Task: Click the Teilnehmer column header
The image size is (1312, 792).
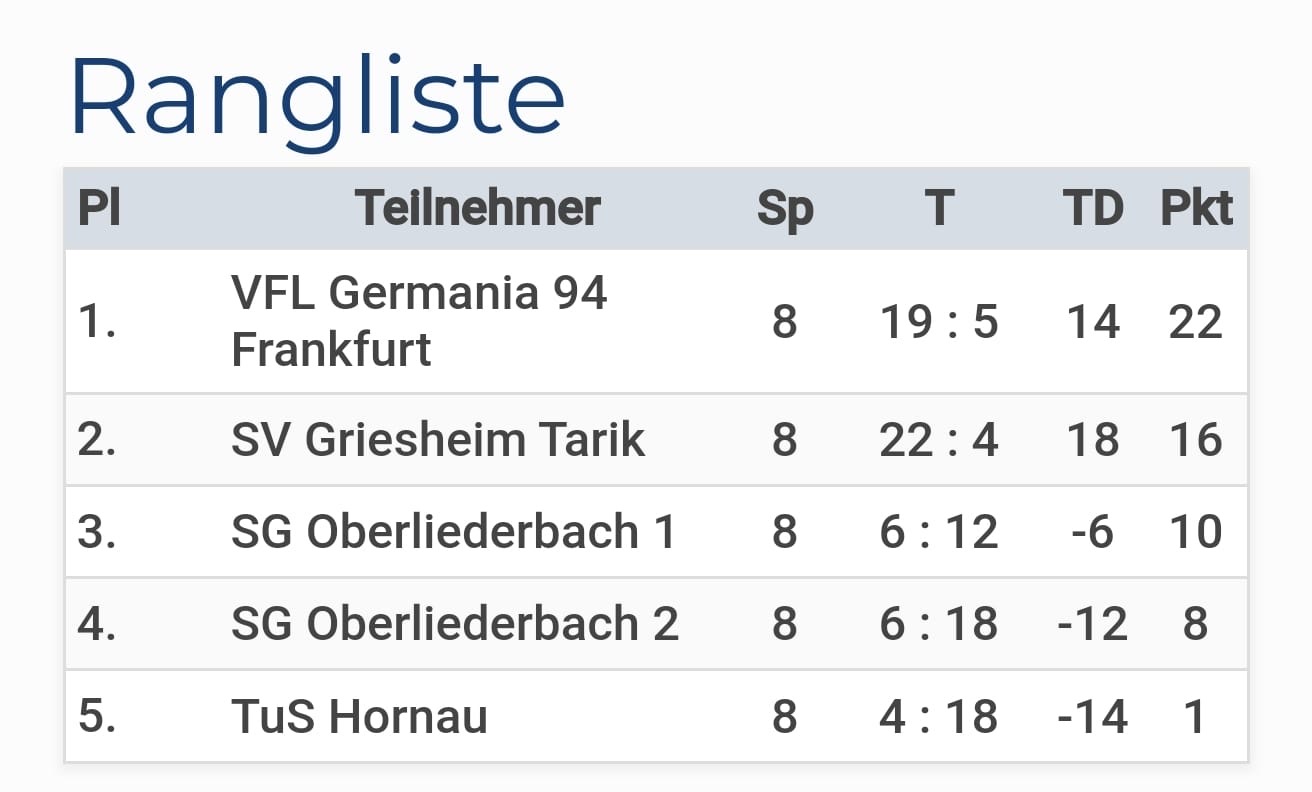Action: (478, 208)
